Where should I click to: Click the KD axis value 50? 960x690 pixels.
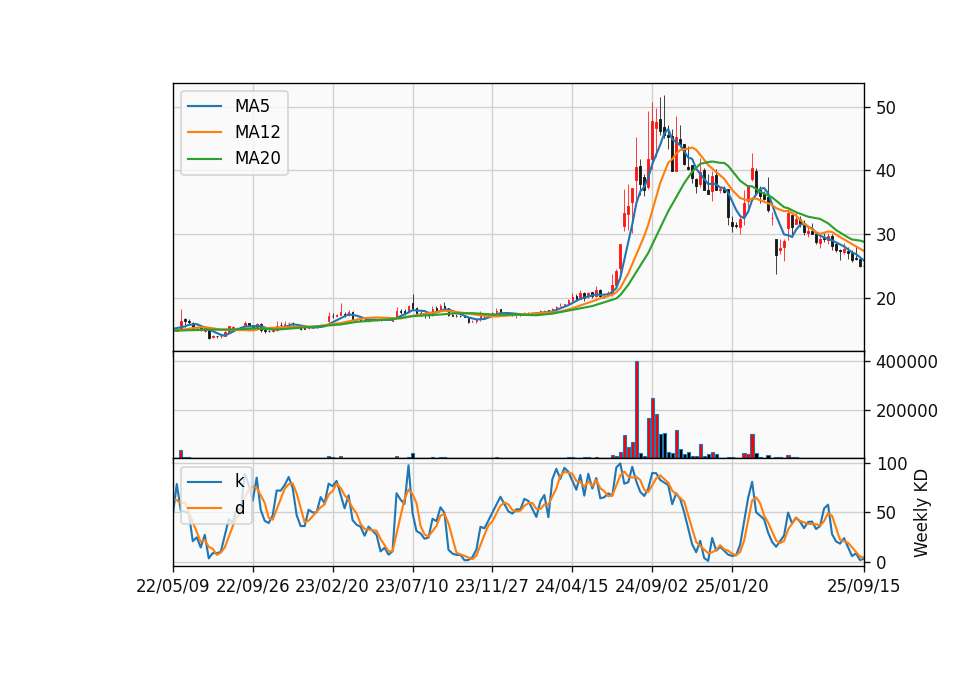coord(886,513)
